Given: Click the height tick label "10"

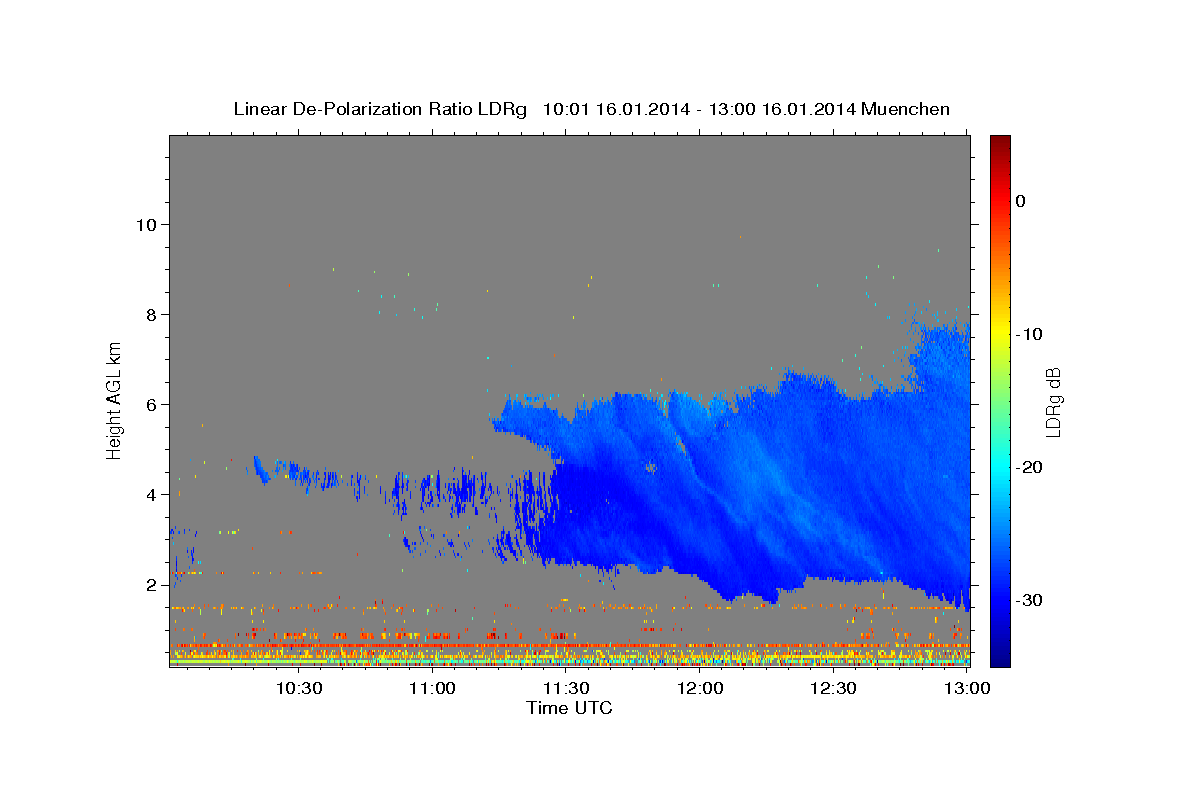Looking at the screenshot, I should [148, 225].
